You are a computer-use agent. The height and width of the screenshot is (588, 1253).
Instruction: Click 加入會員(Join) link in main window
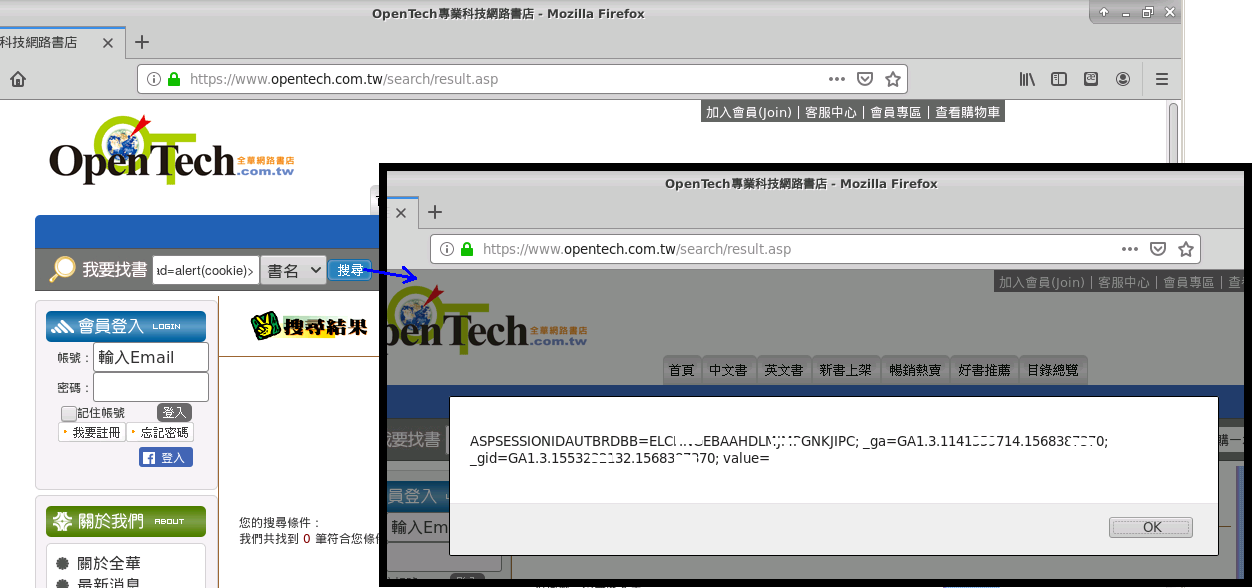749,112
